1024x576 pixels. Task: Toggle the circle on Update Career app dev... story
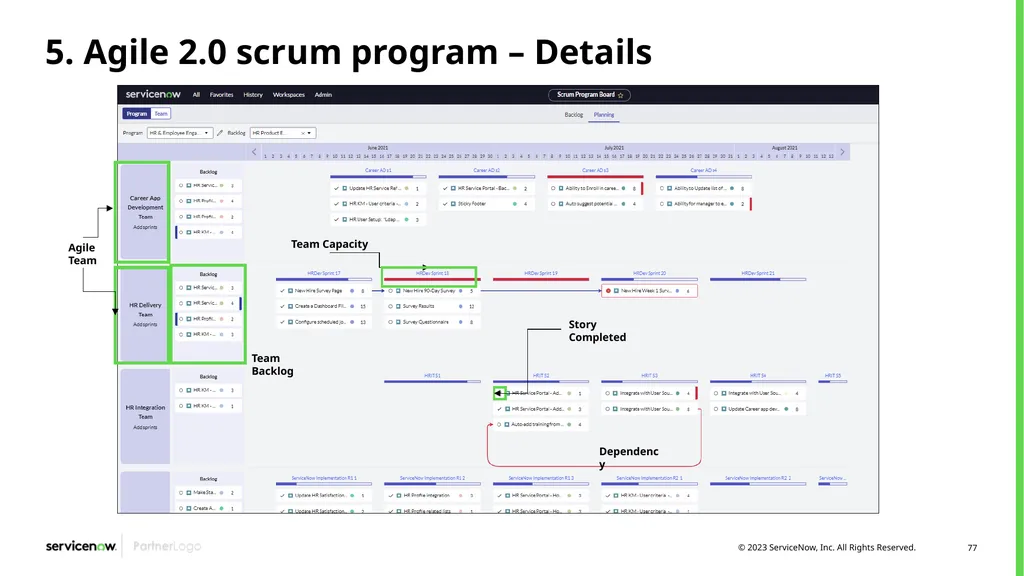point(716,409)
